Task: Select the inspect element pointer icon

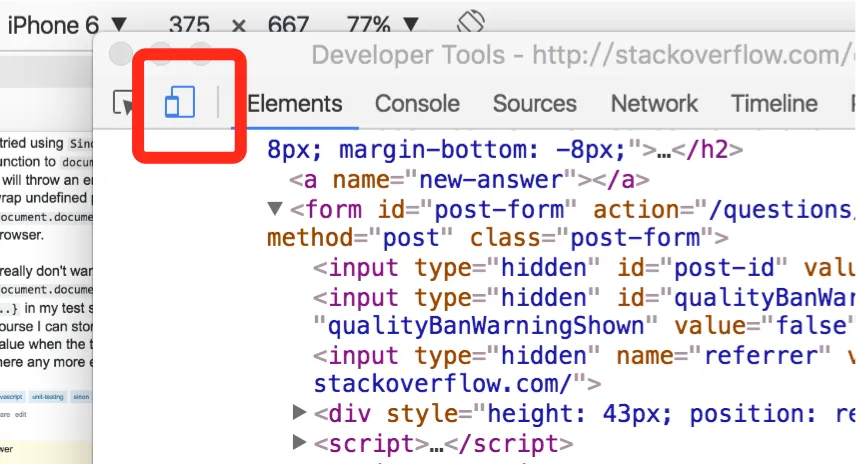Action: click(123, 102)
